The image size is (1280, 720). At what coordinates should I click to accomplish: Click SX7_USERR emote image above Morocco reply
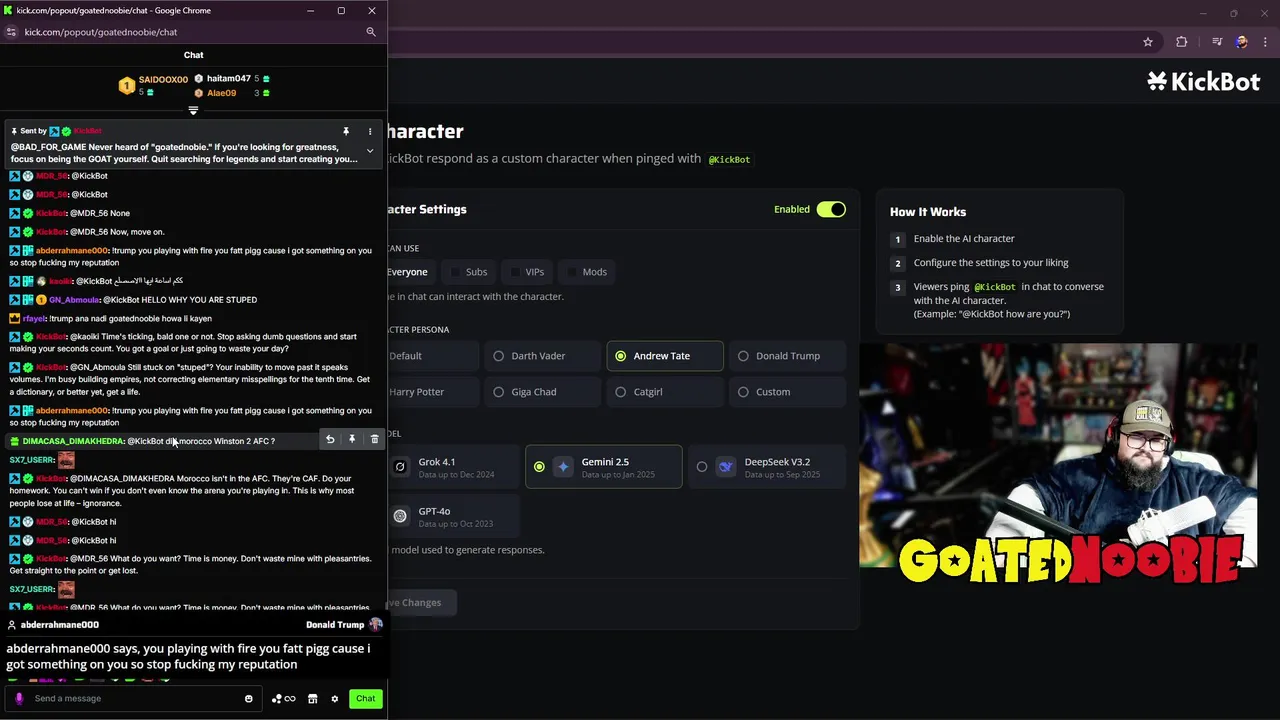point(66,460)
